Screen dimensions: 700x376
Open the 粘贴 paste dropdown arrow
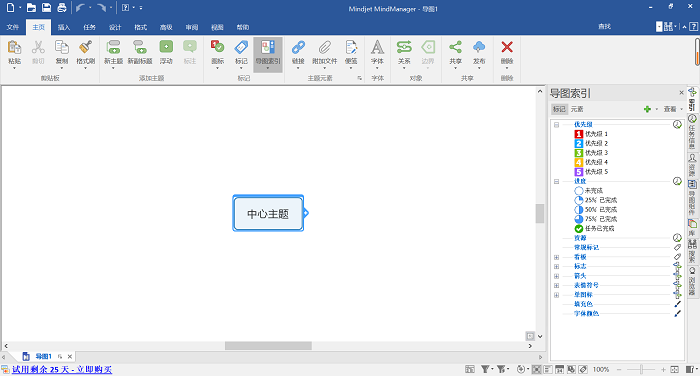click(x=14, y=68)
